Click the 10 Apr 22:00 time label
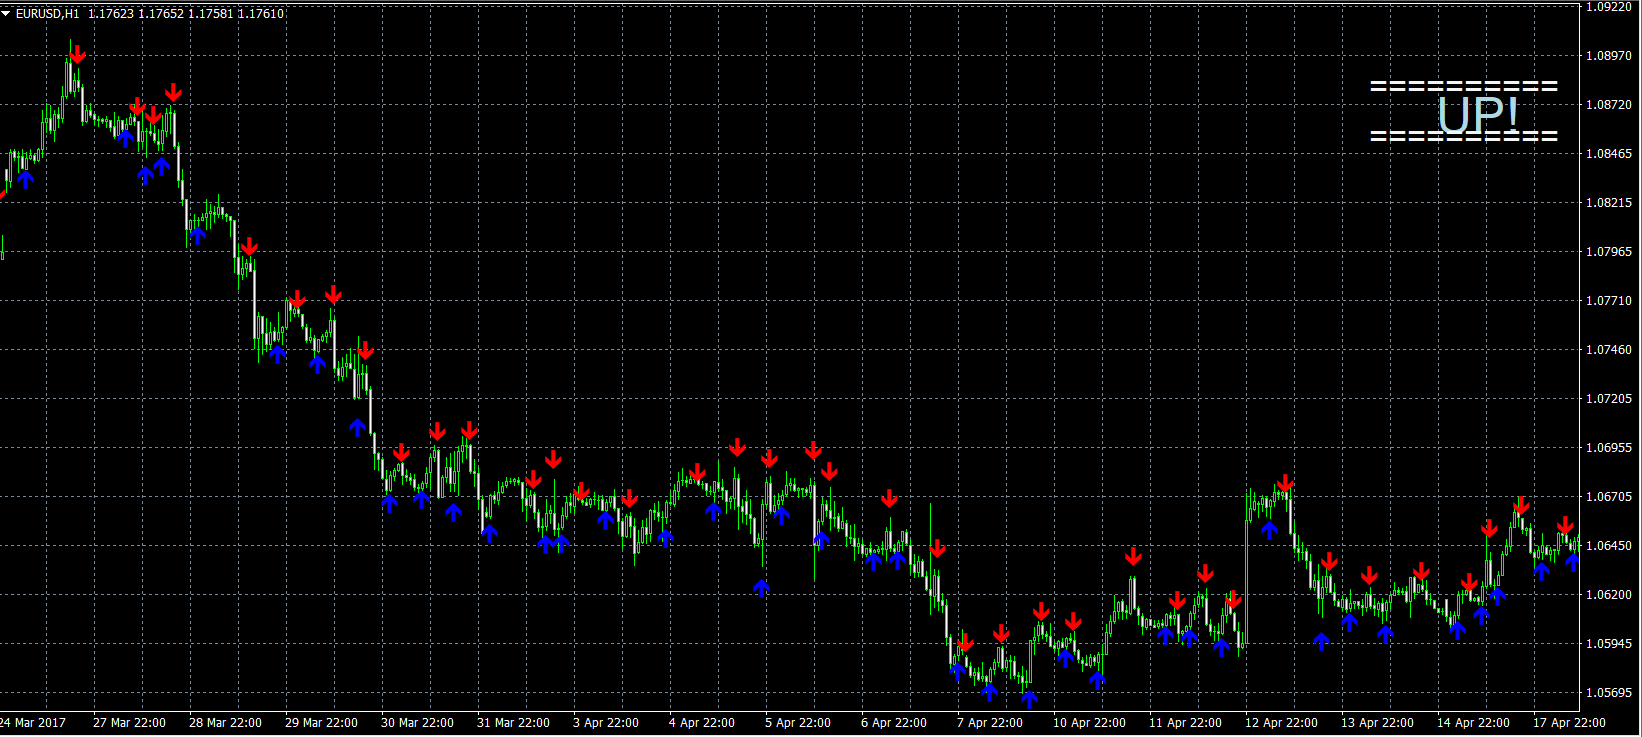 coord(1089,723)
